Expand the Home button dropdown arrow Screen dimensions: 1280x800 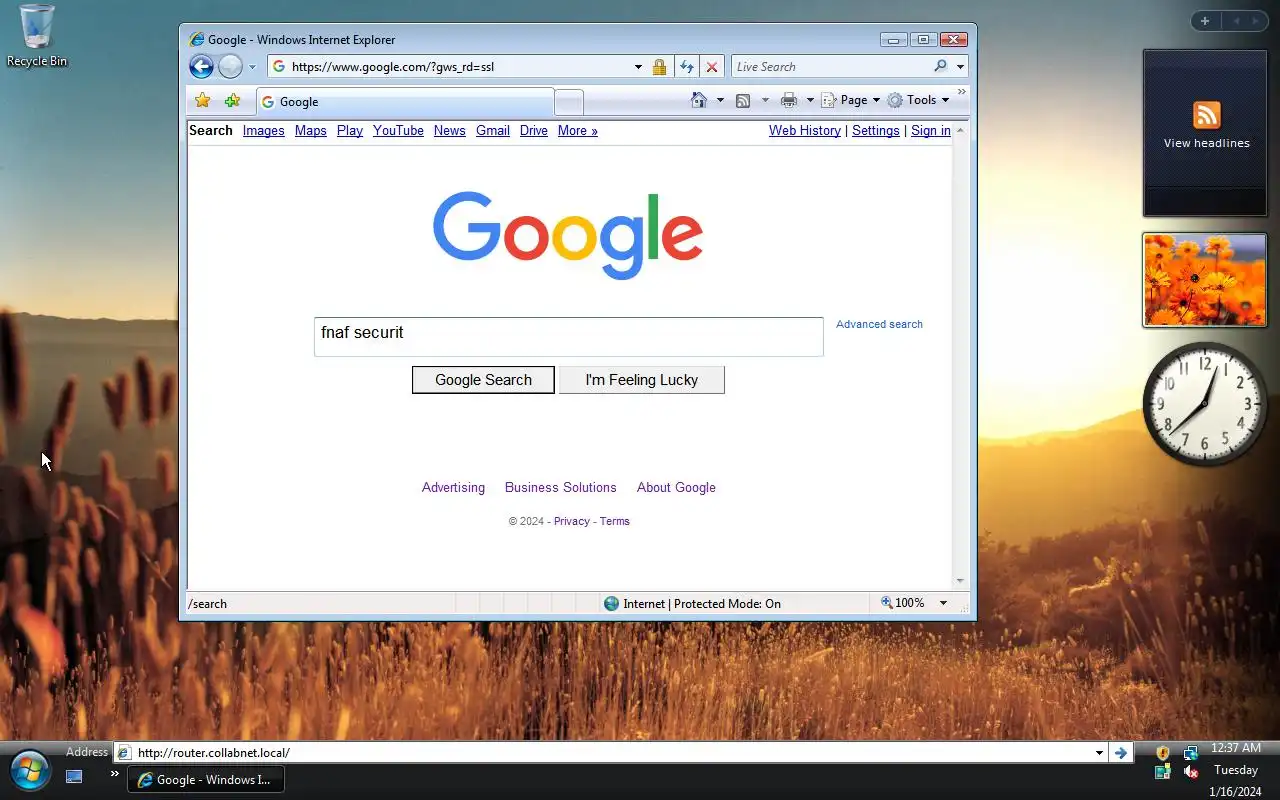[719, 100]
